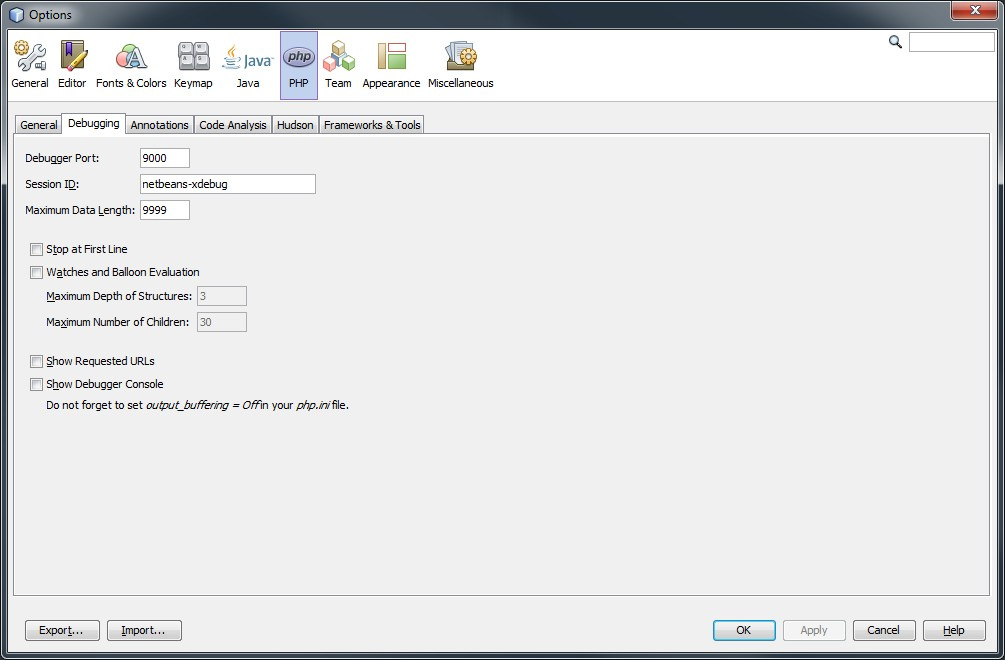Open the Frameworks & Tools tab

coord(372,125)
